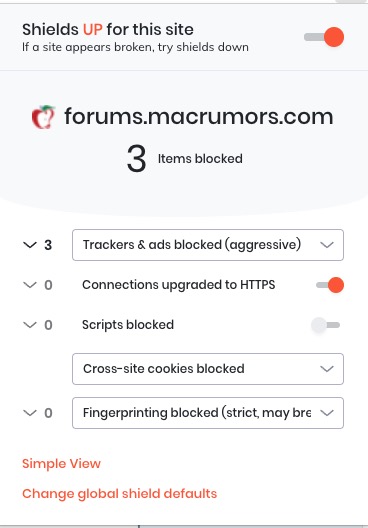Click the arrow in Trackers & ads dropdown

point(327,245)
